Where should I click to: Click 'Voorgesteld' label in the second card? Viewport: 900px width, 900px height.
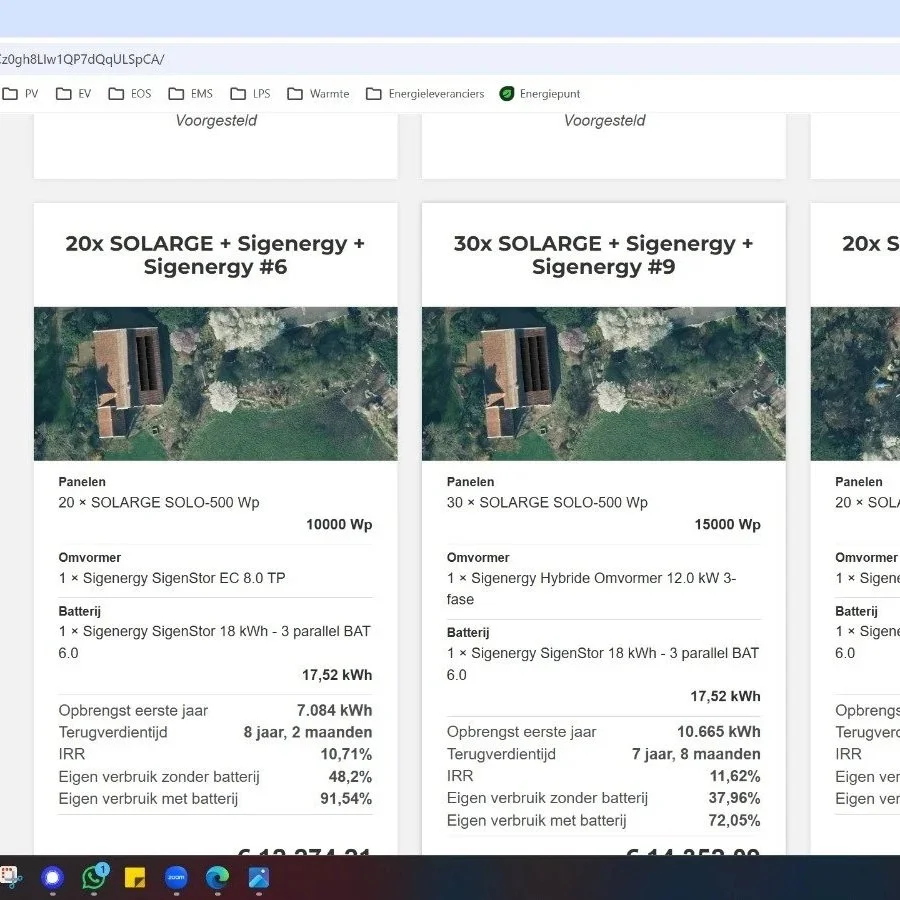604,121
